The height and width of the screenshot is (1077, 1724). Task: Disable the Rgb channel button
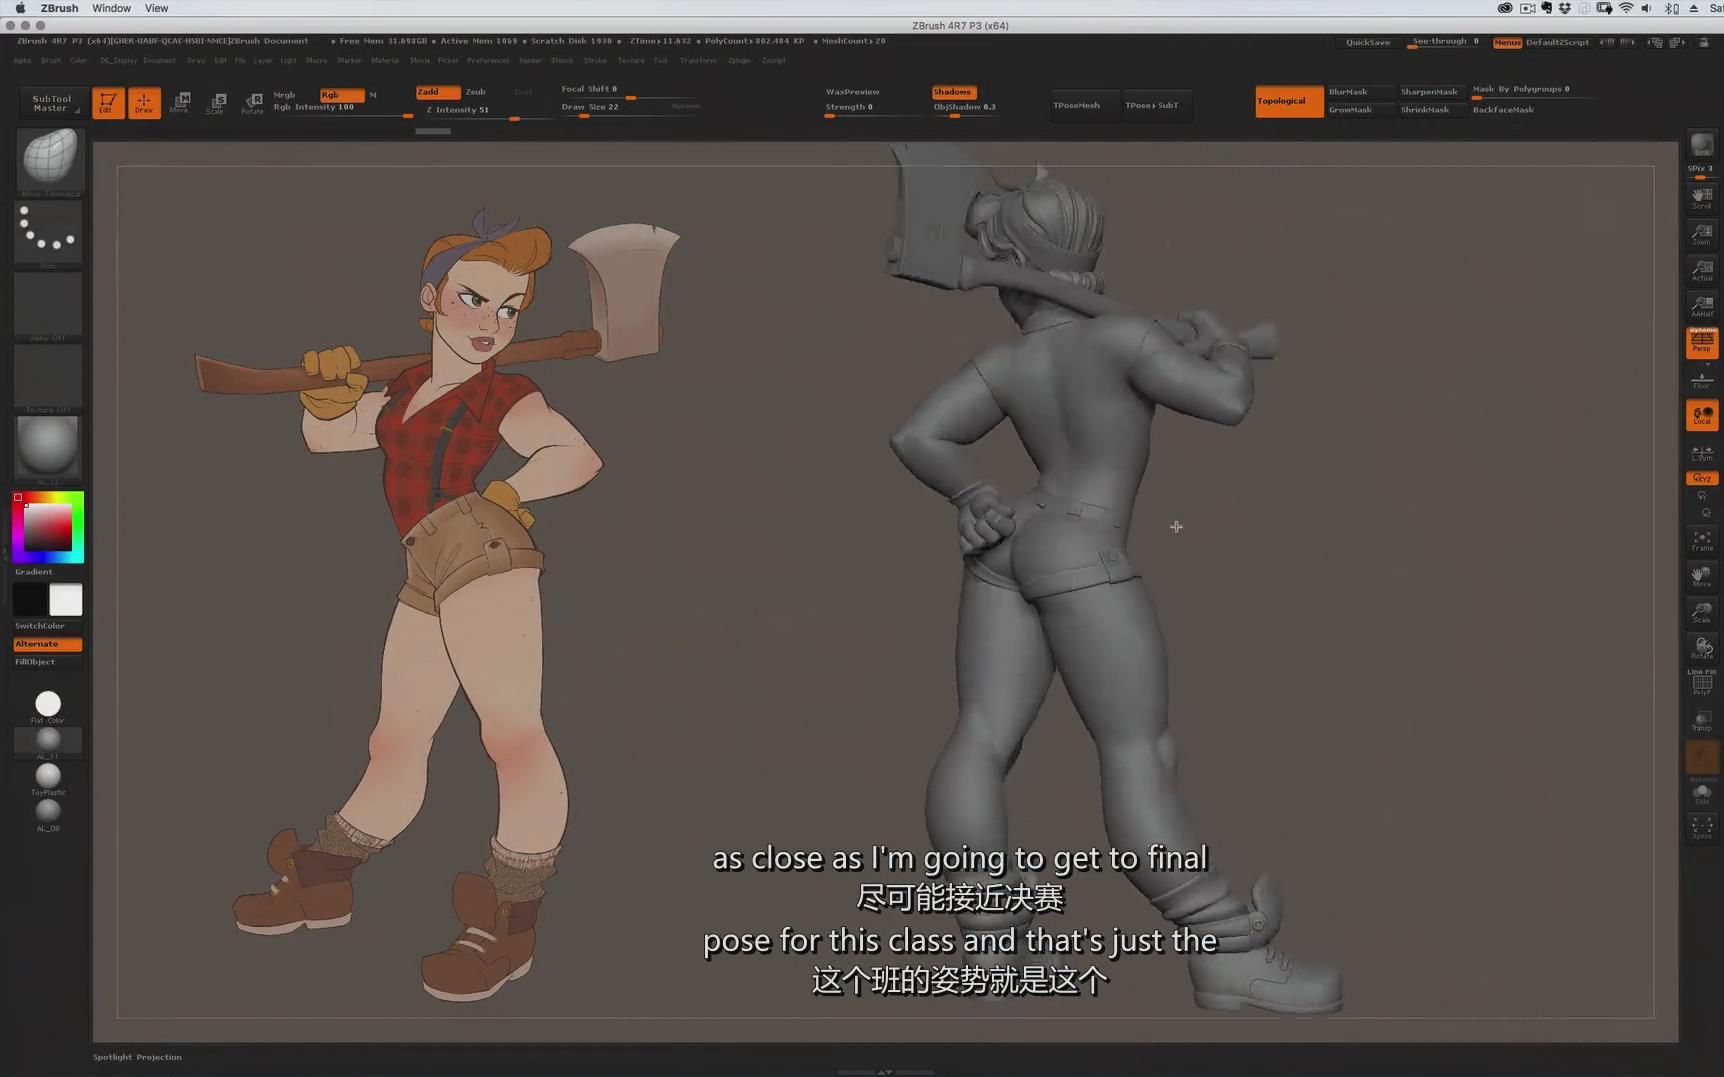pyautogui.click(x=341, y=95)
